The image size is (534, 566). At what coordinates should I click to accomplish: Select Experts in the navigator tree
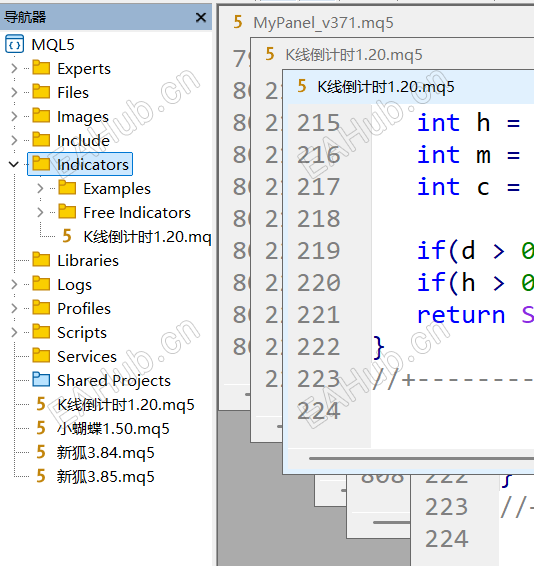pos(84,69)
